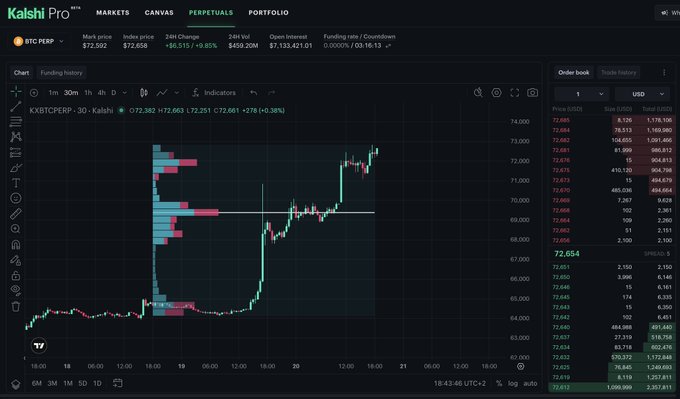Open the Canvas tab

[x=159, y=13]
